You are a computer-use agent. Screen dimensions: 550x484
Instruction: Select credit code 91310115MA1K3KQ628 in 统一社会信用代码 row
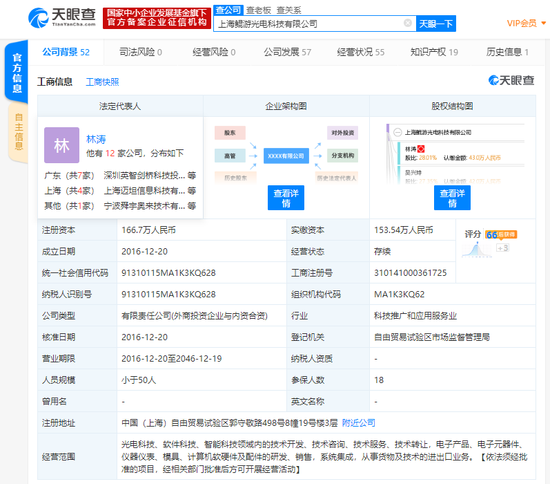pos(168,273)
